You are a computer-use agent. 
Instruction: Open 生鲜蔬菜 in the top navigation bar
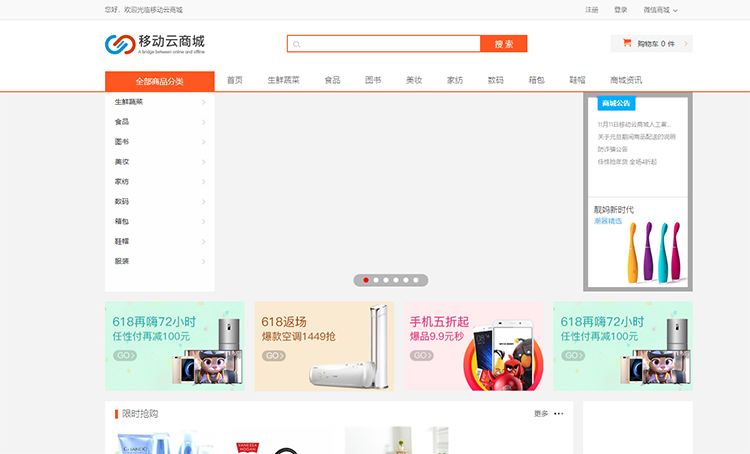(284, 80)
